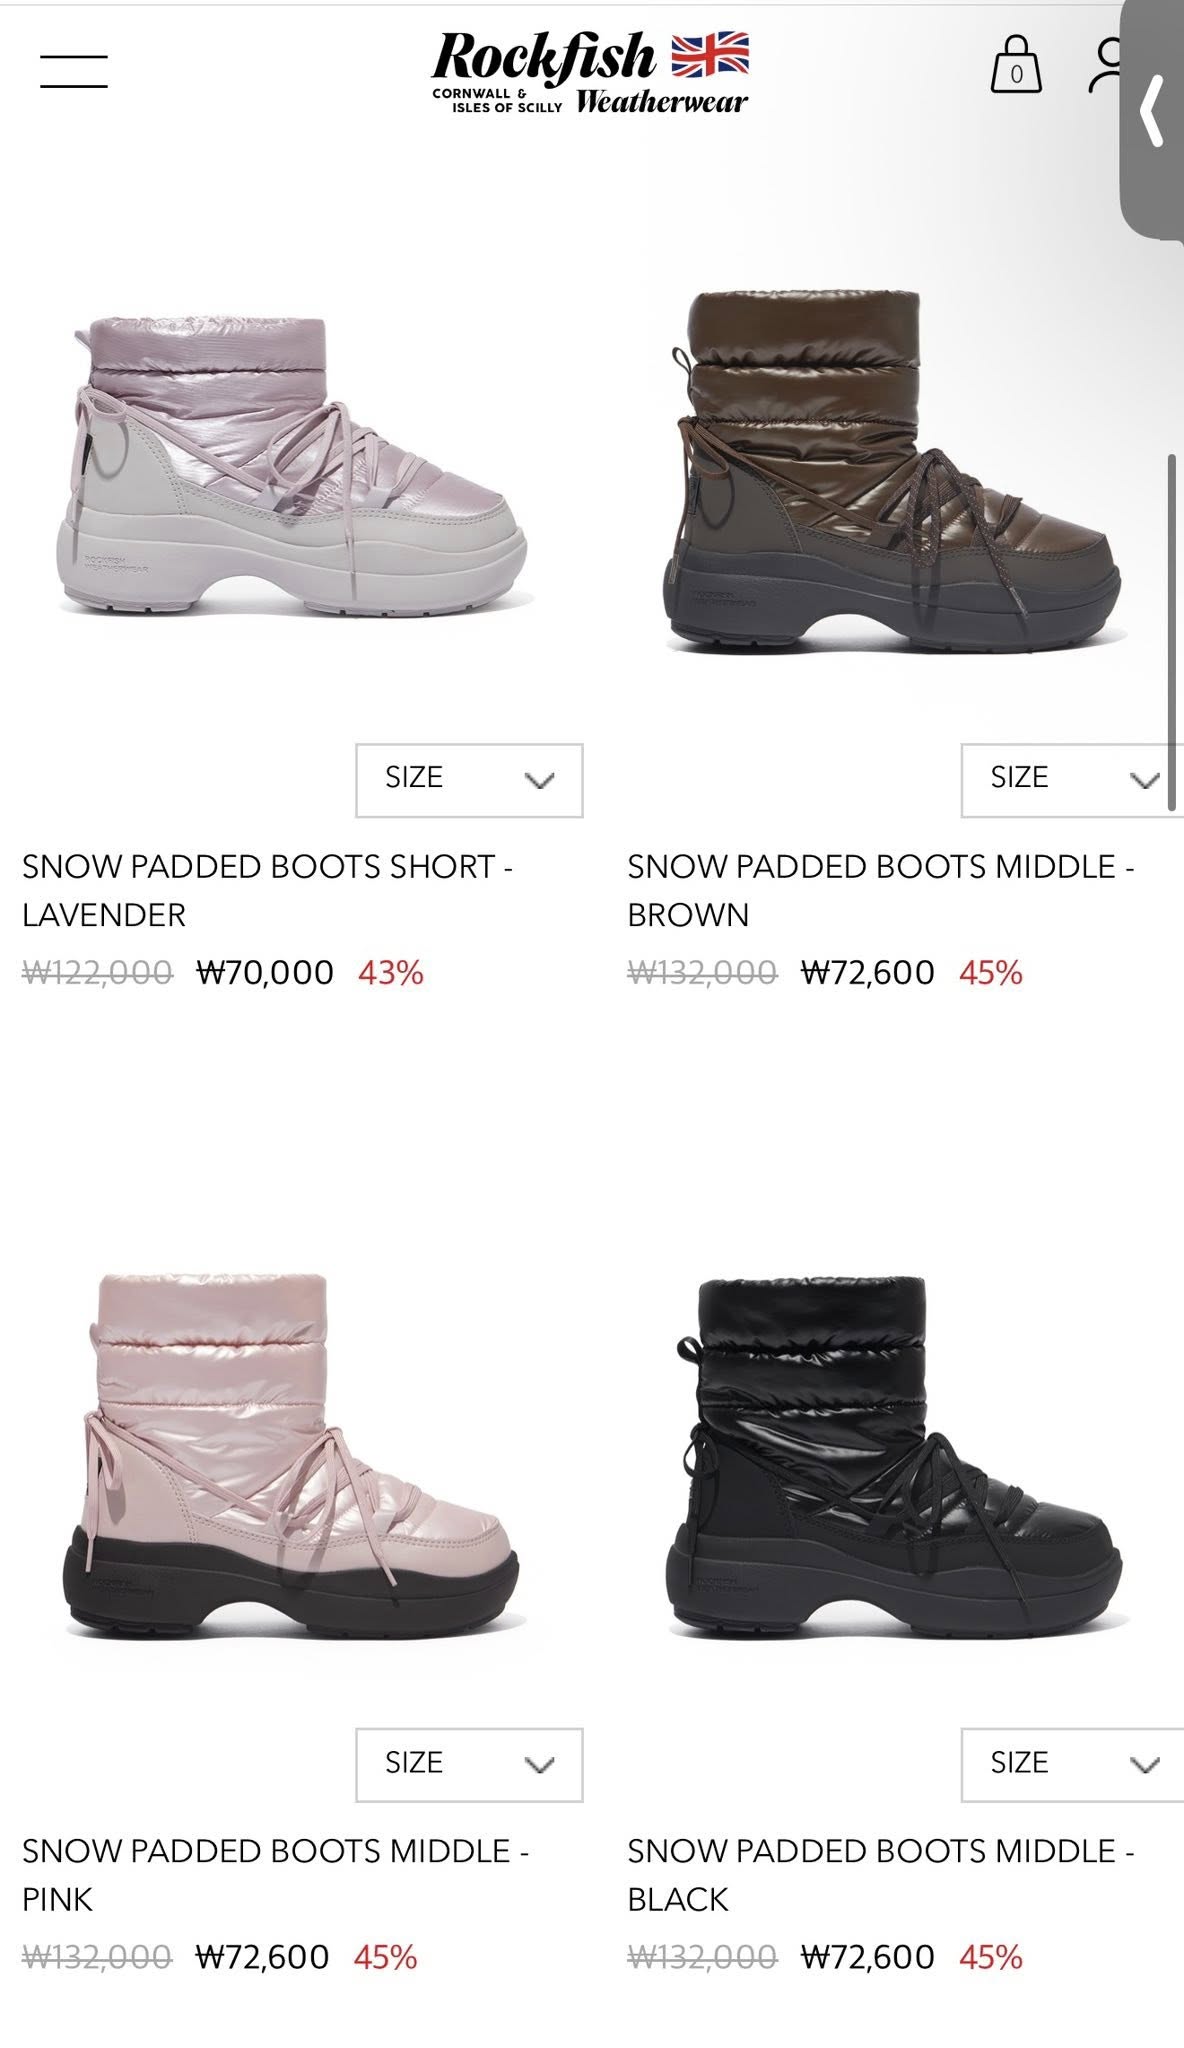View the black middle boot image
This screenshot has width=1184, height=2048.
[893, 1456]
